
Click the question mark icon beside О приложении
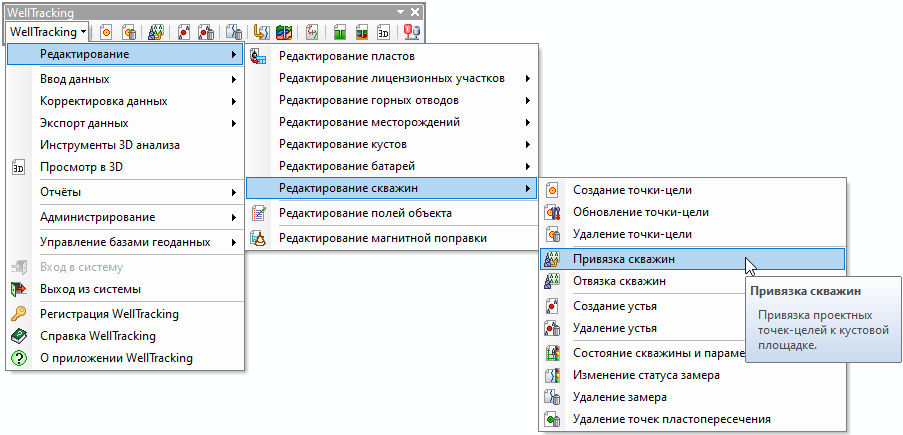(x=19, y=358)
